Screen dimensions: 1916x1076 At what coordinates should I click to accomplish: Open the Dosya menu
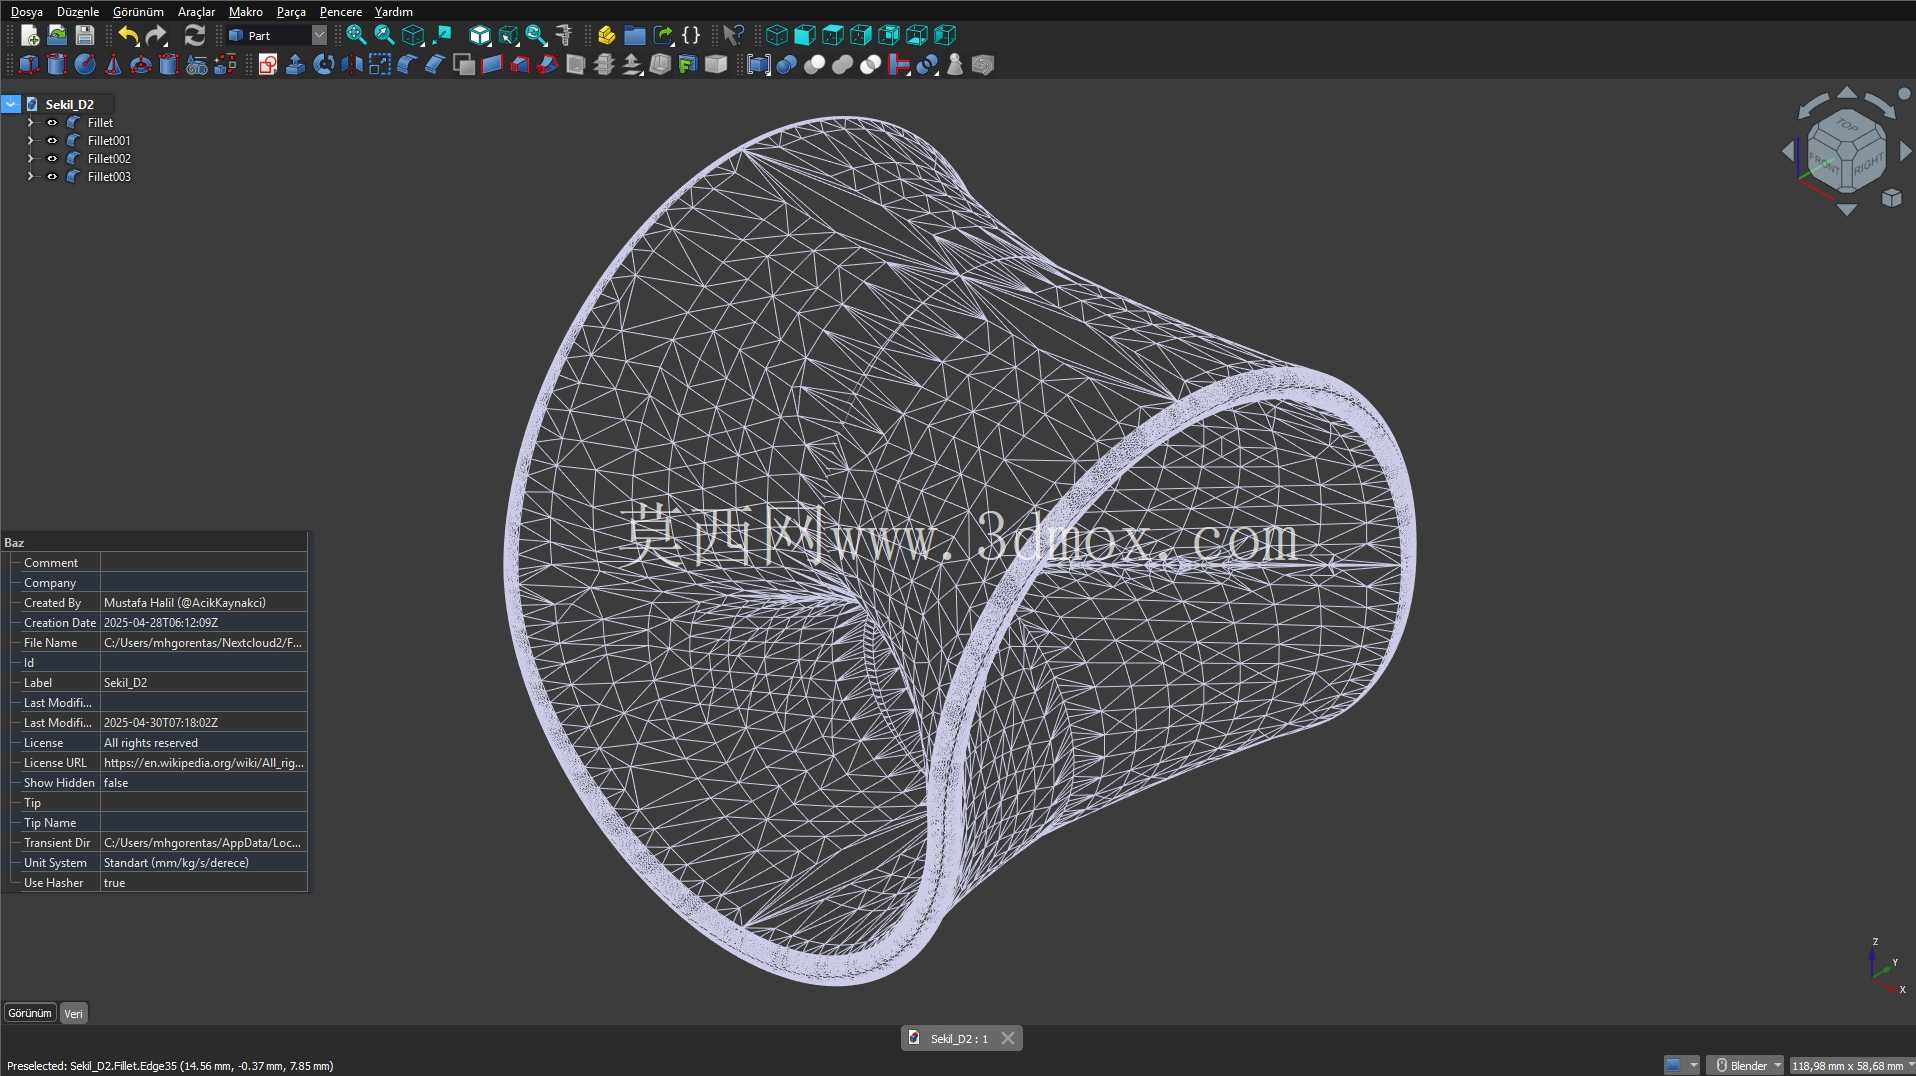[27, 12]
